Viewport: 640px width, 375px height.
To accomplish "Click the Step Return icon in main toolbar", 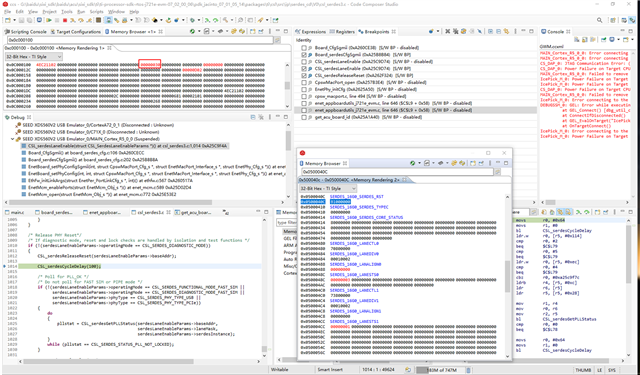I will pyautogui.click(x=89, y=20).
